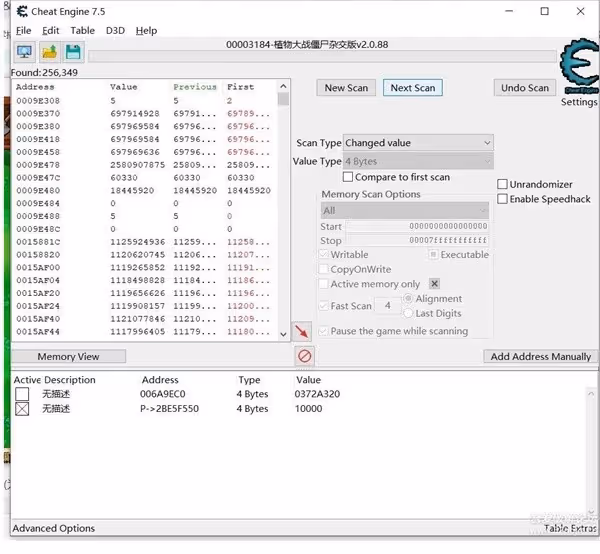Click the Undo Scan button
This screenshot has height=554, width=600.
pos(525,88)
